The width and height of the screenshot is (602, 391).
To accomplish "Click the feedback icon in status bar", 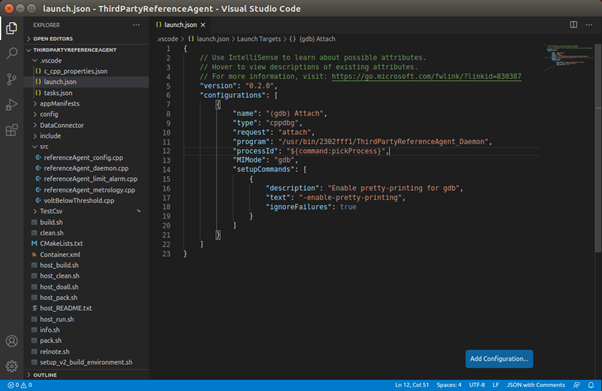I will tap(576, 385).
